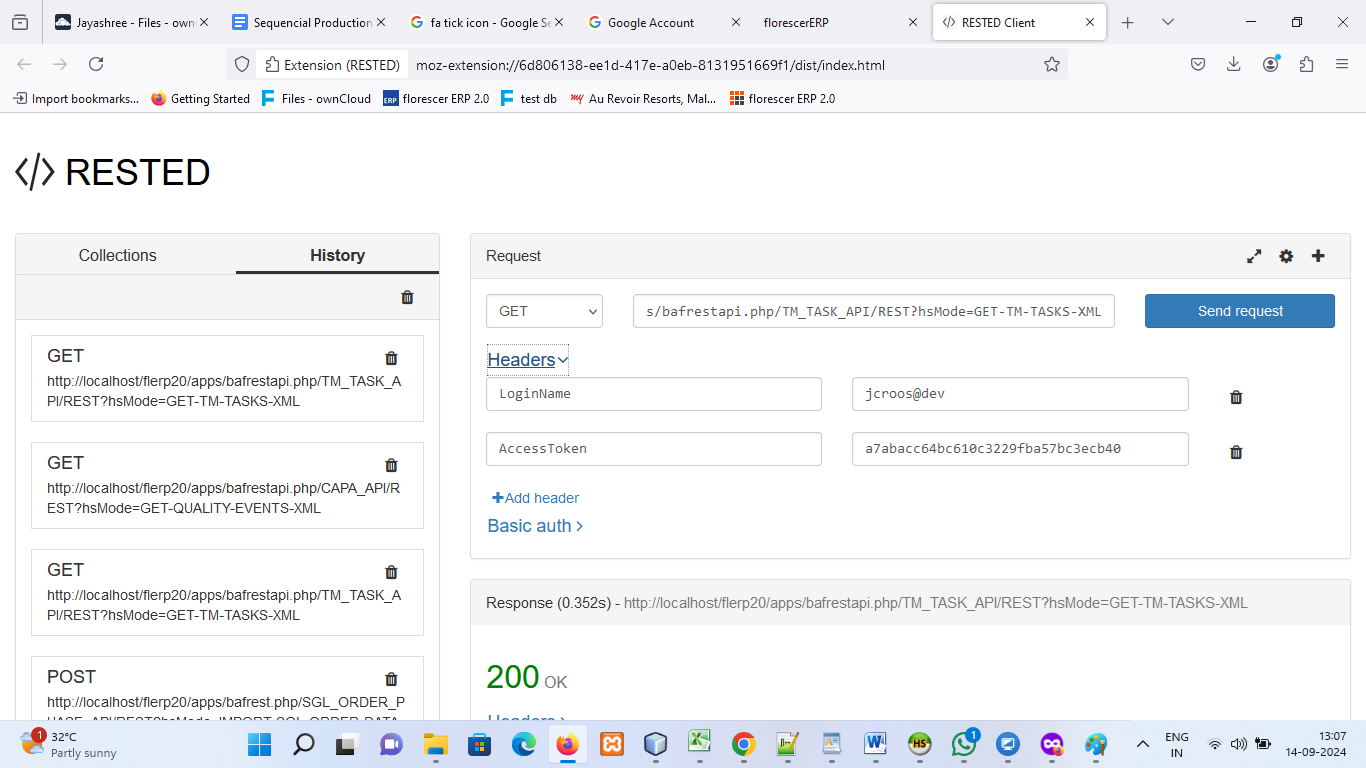Delete the AccessToken header row
1366x768 pixels.
[1236, 452]
